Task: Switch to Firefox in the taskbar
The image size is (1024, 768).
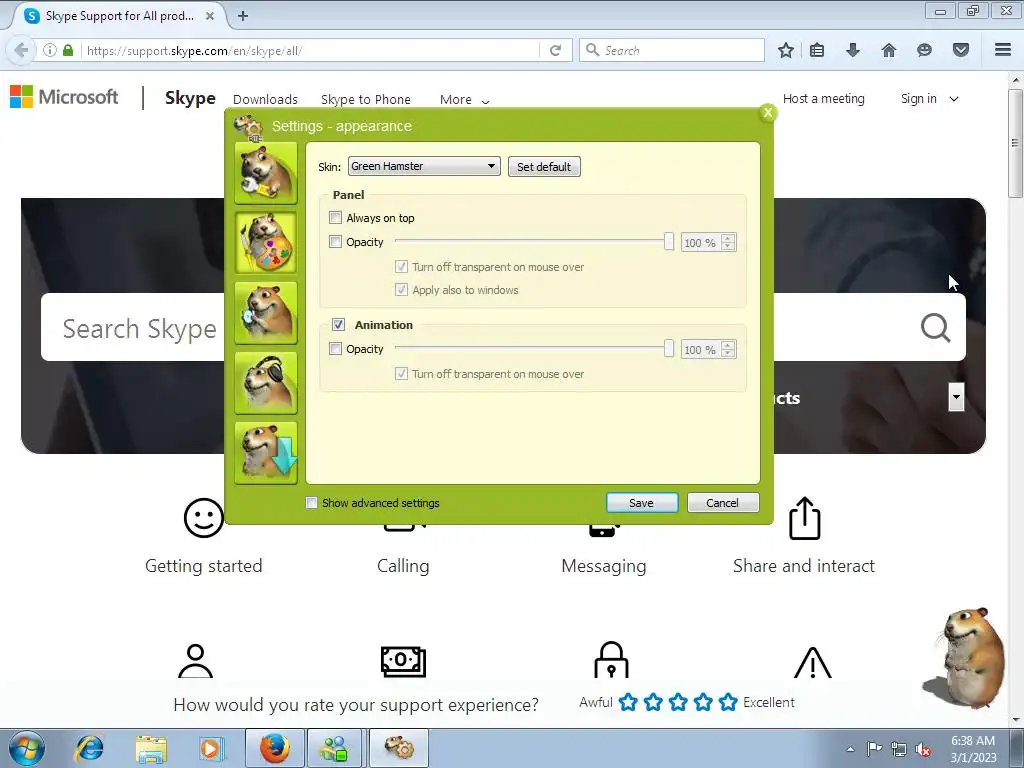Action: pos(274,748)
